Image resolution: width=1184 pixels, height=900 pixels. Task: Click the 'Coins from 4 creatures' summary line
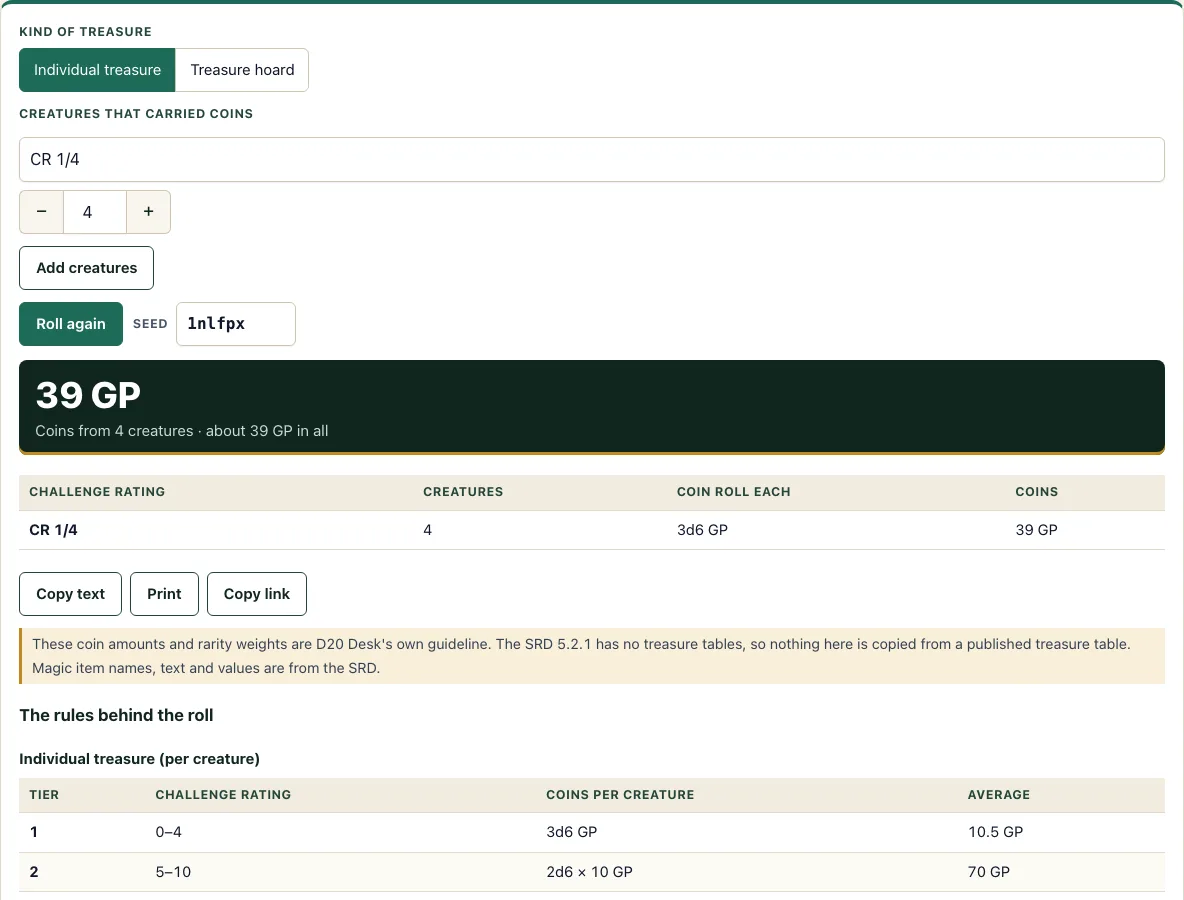(182, 431)
